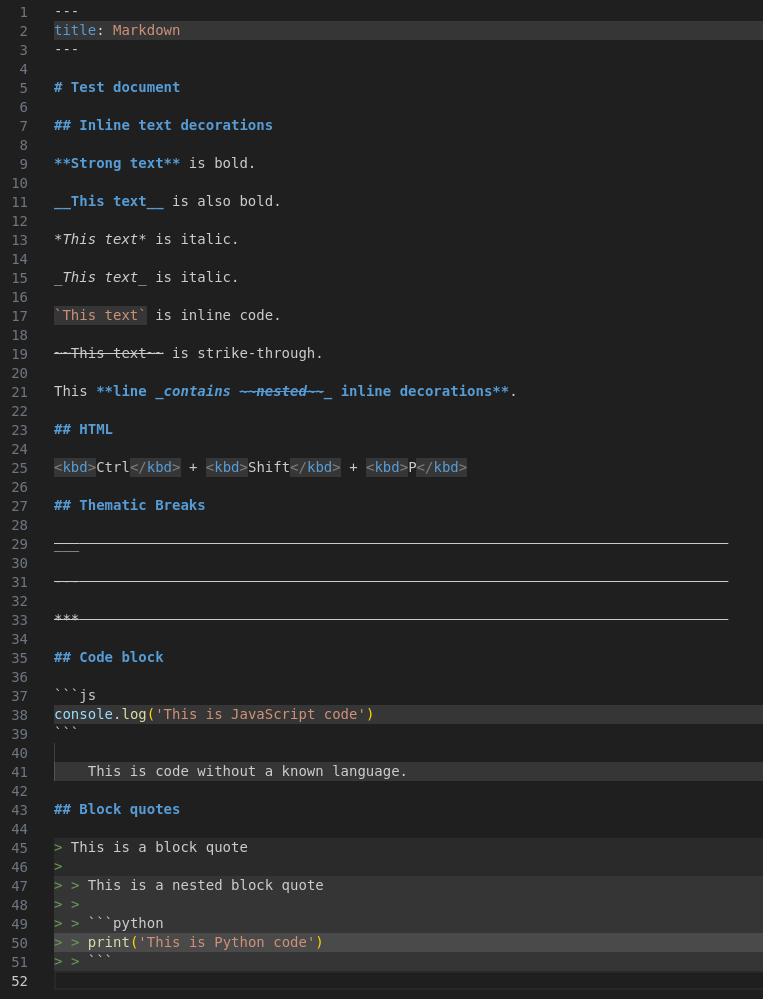Click the struck-through word "~~nested~~"
The width and height of the screenshot is (763, 999).
coord(282,391)
